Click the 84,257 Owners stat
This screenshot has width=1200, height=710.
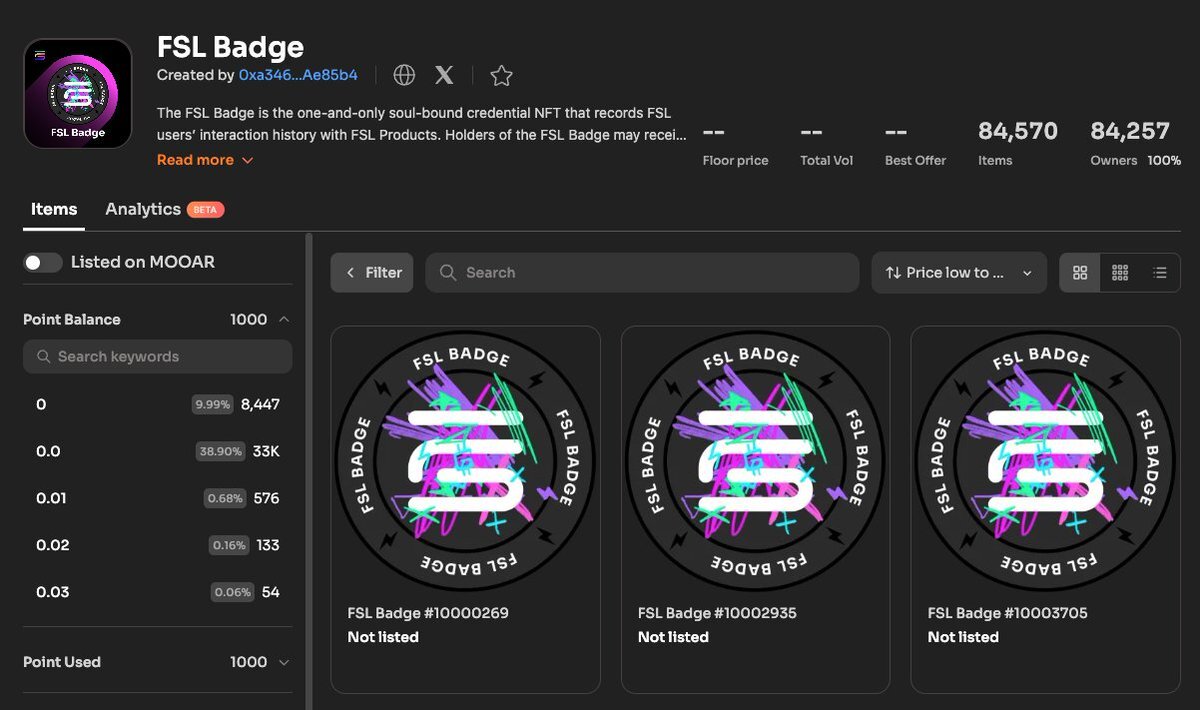coord(1135,143)
